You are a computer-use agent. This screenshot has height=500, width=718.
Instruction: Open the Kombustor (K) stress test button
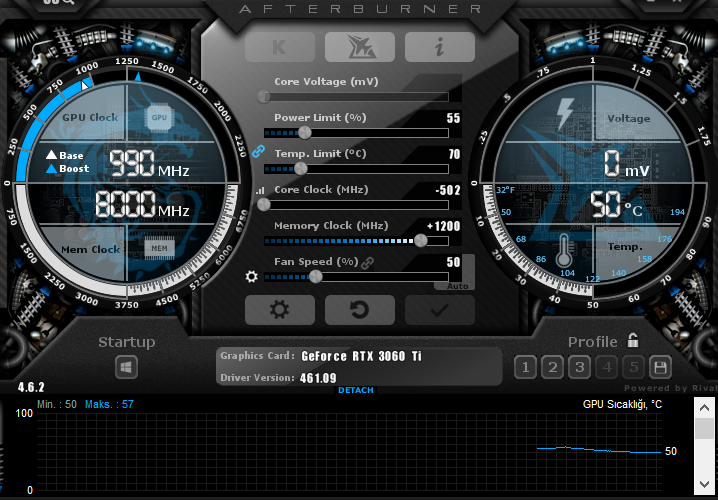tap(280, 47)
